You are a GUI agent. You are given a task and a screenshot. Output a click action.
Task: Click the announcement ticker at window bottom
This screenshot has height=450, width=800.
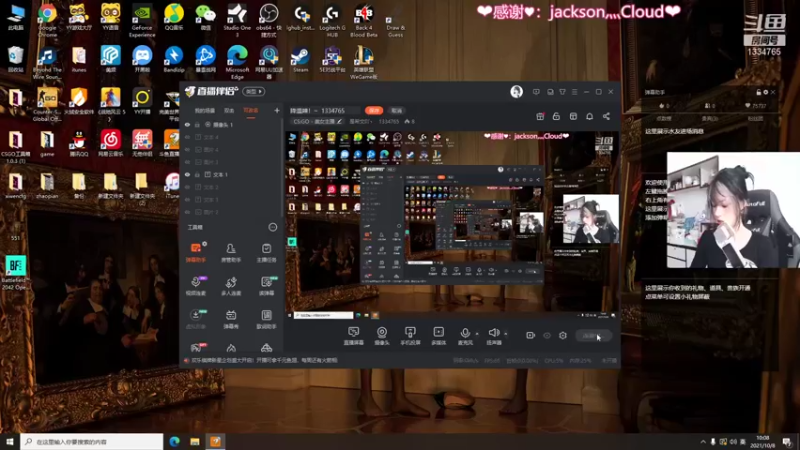pyautogui.click(x=261, y=360)
